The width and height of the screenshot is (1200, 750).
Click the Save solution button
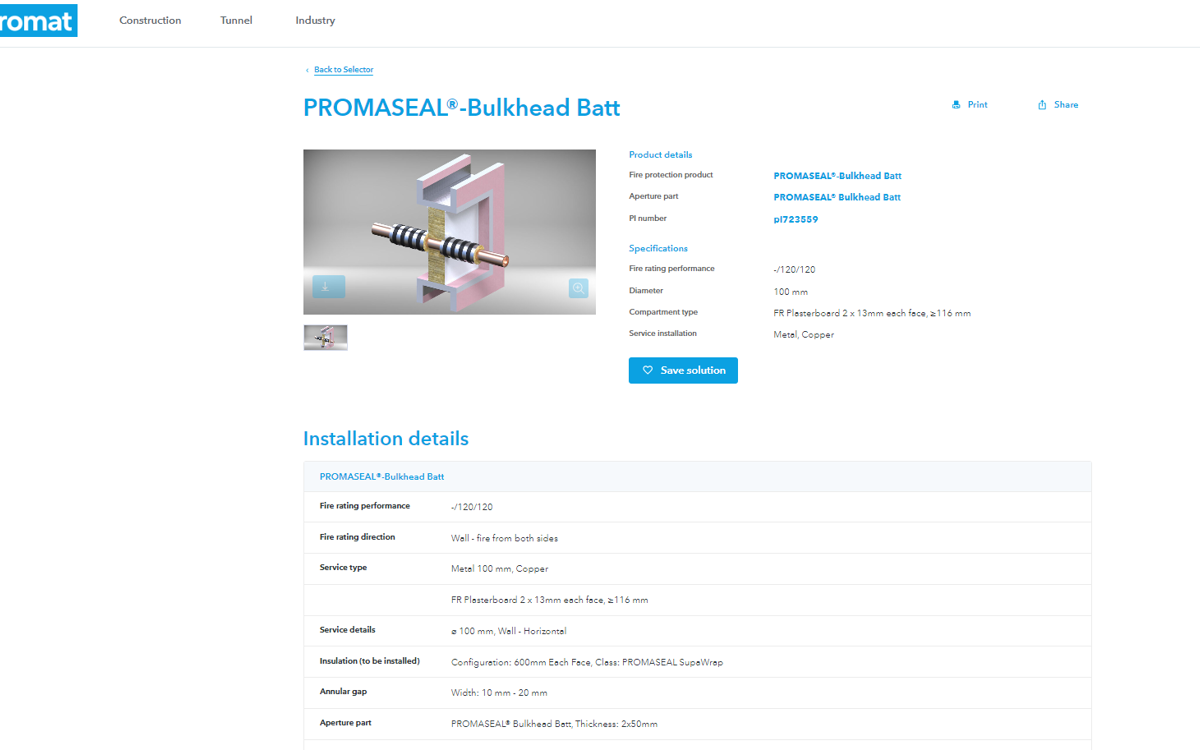[x=683, y=370]
